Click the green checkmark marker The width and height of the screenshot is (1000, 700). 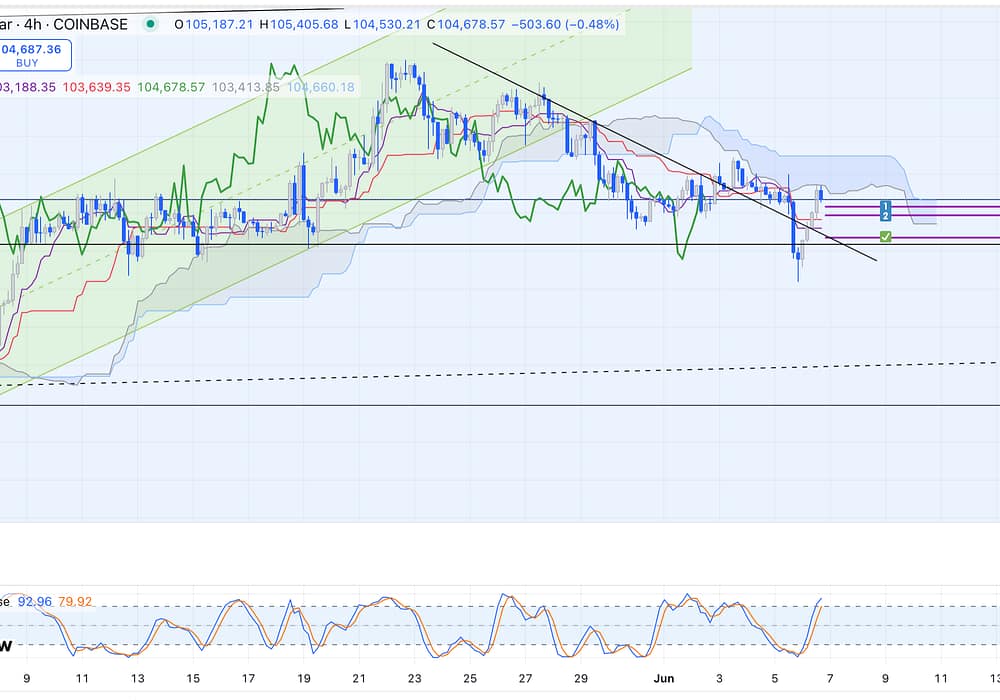(x=885, y=236)
